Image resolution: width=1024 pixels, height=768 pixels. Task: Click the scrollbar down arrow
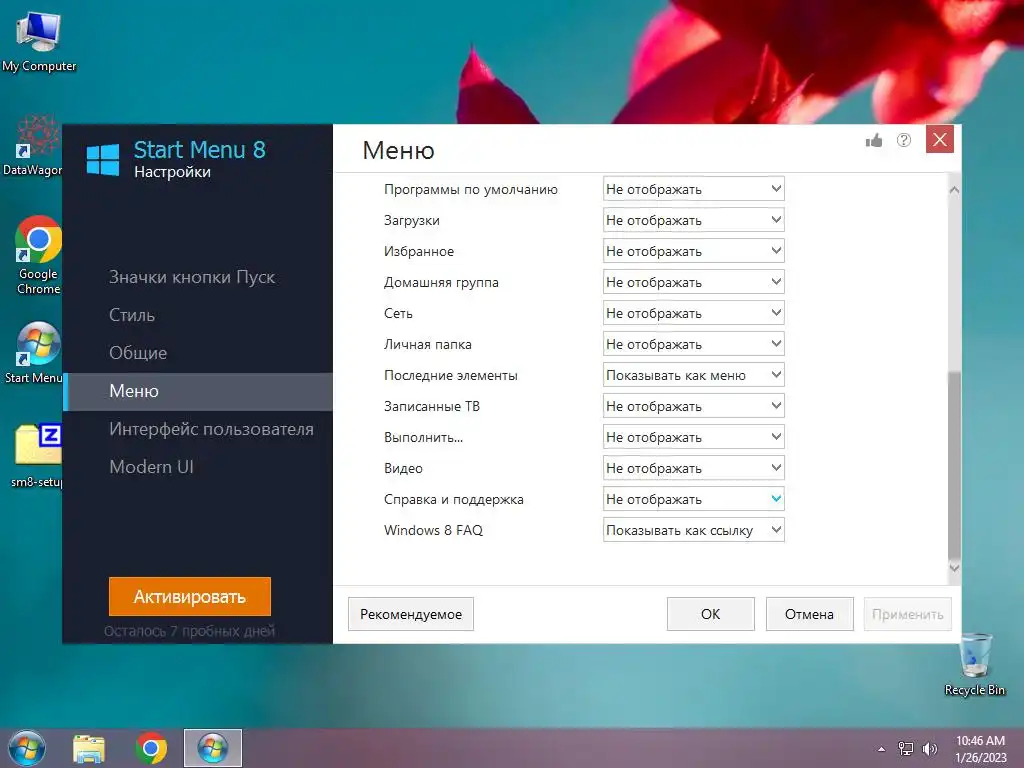[x=954, y=568]
